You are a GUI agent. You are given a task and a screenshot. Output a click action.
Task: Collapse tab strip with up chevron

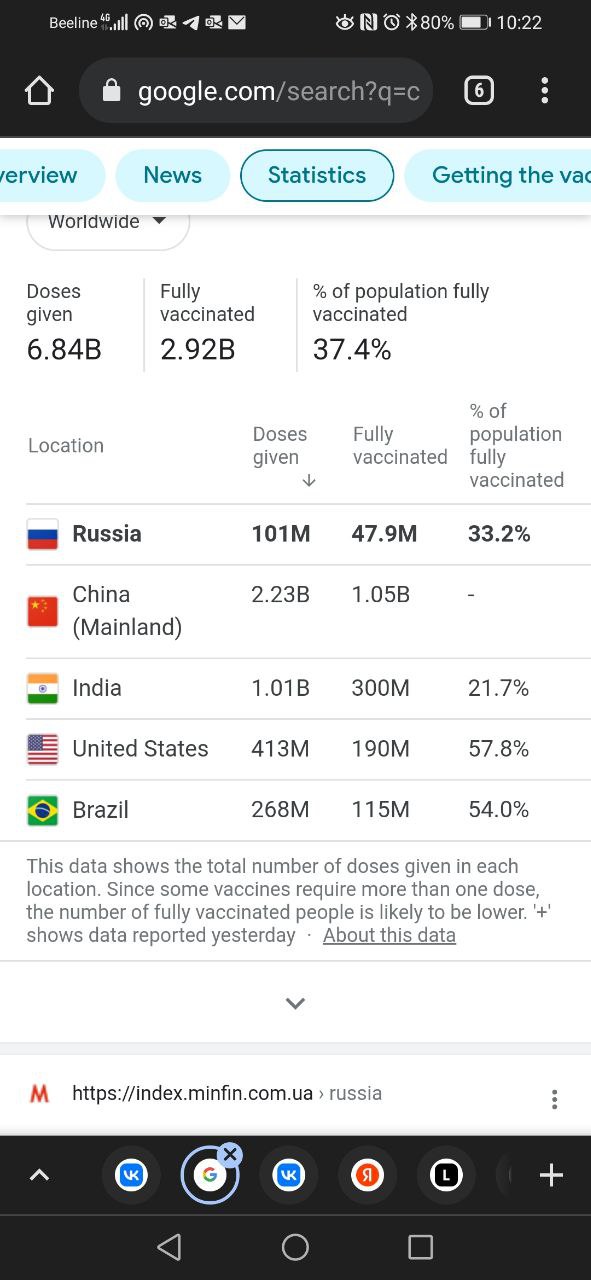(39, 1175)
